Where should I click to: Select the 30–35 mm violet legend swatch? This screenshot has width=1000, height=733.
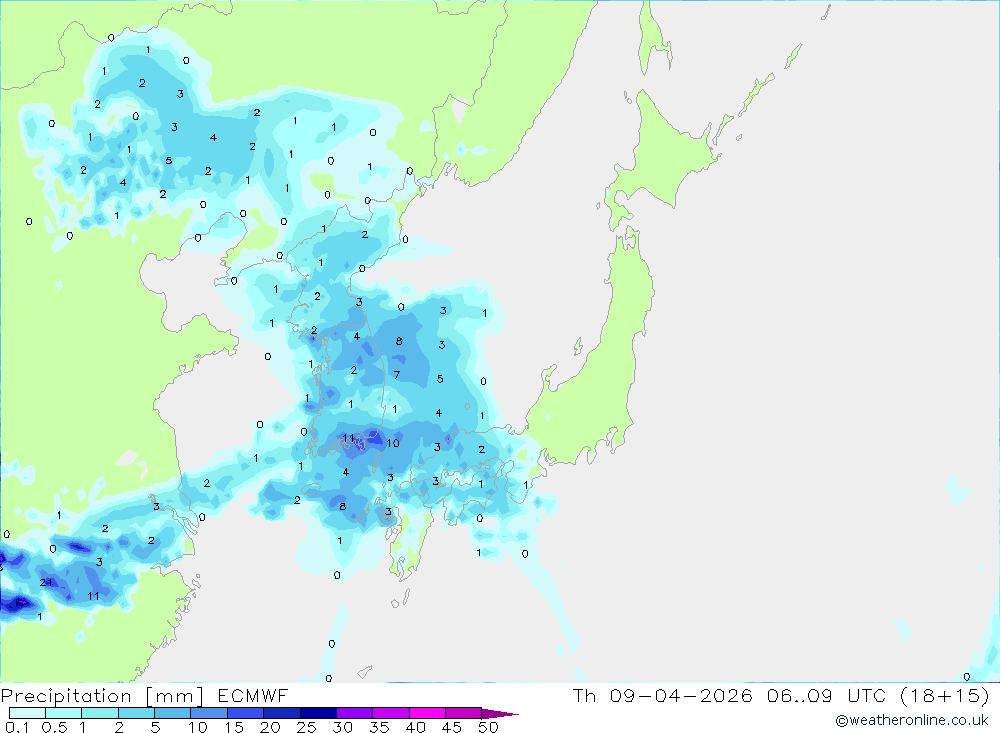coord(354,713)
